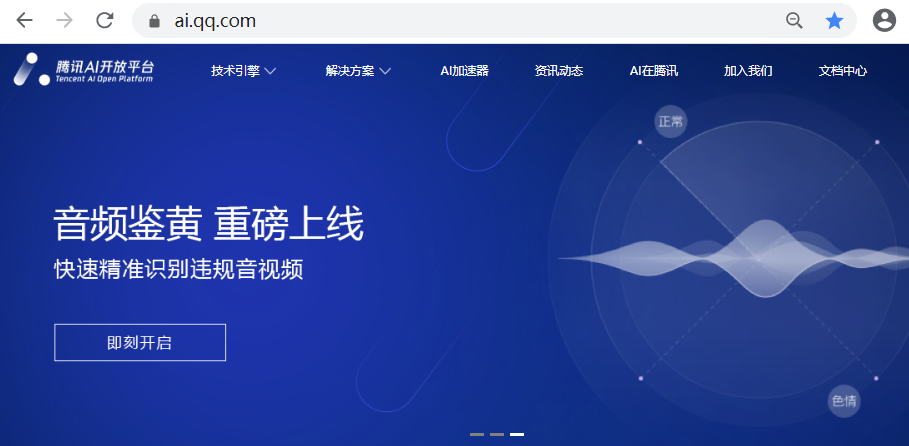Click the padlock site security icon
This screenshot has width=909, height=446.
coord(154,21)
